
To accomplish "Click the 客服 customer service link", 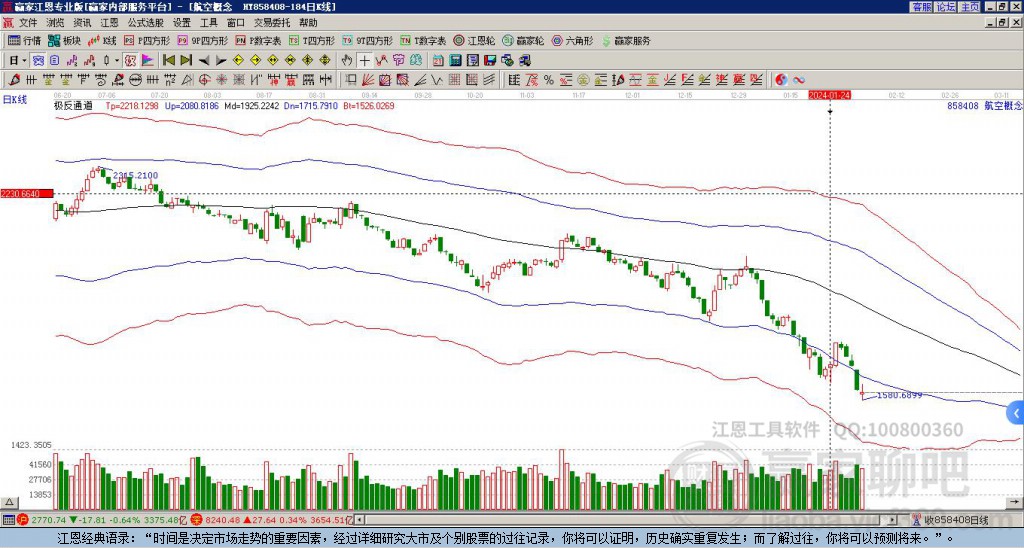I will click(x=921, y=7).
